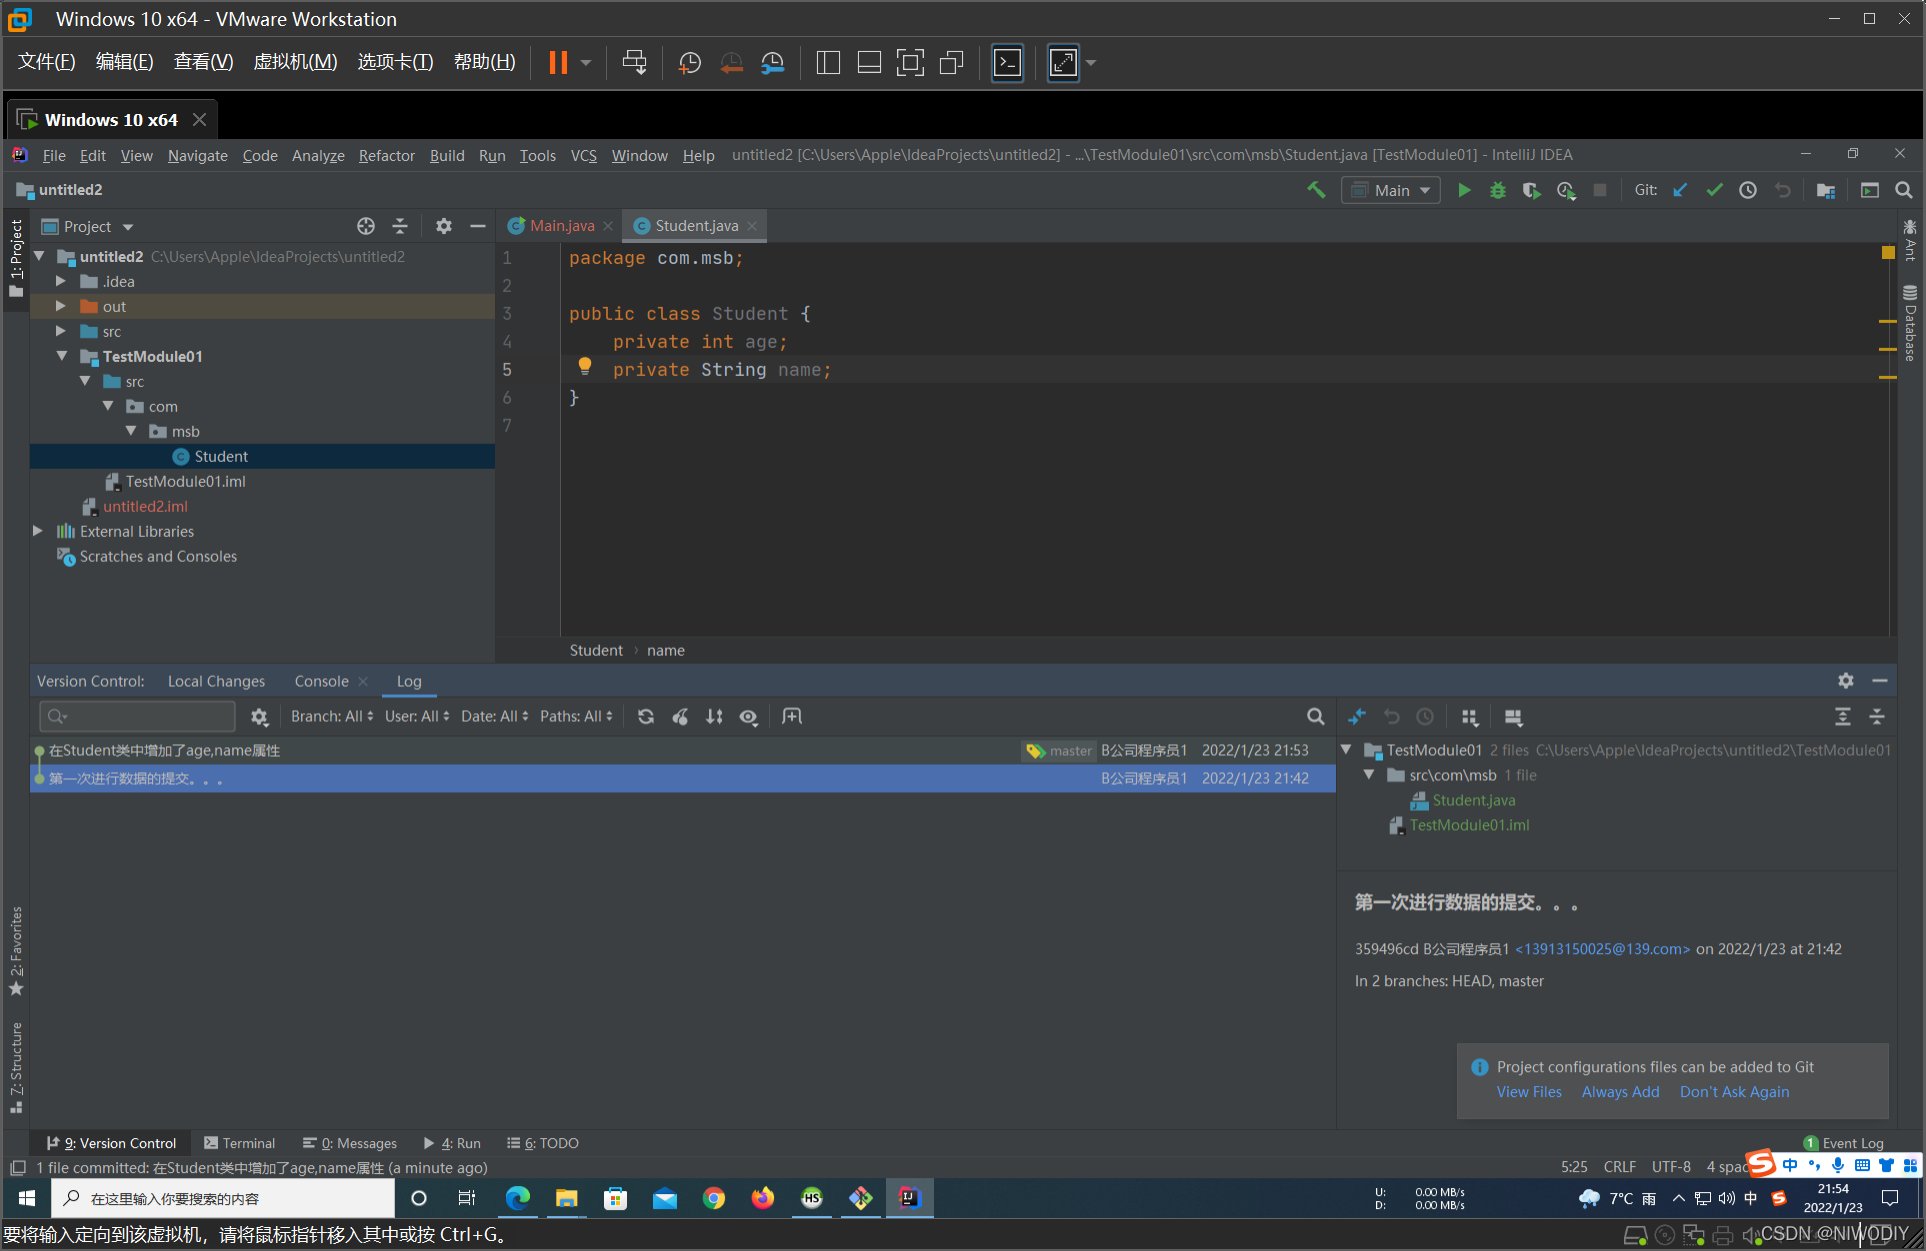Toggle the Structure tool window
The image size is (1926, 1251).
(16, 1068)
